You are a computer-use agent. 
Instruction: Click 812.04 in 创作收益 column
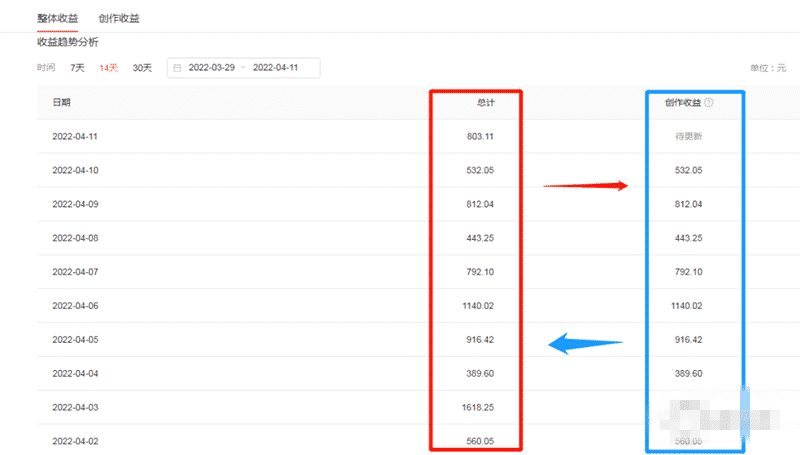[688, 204]
